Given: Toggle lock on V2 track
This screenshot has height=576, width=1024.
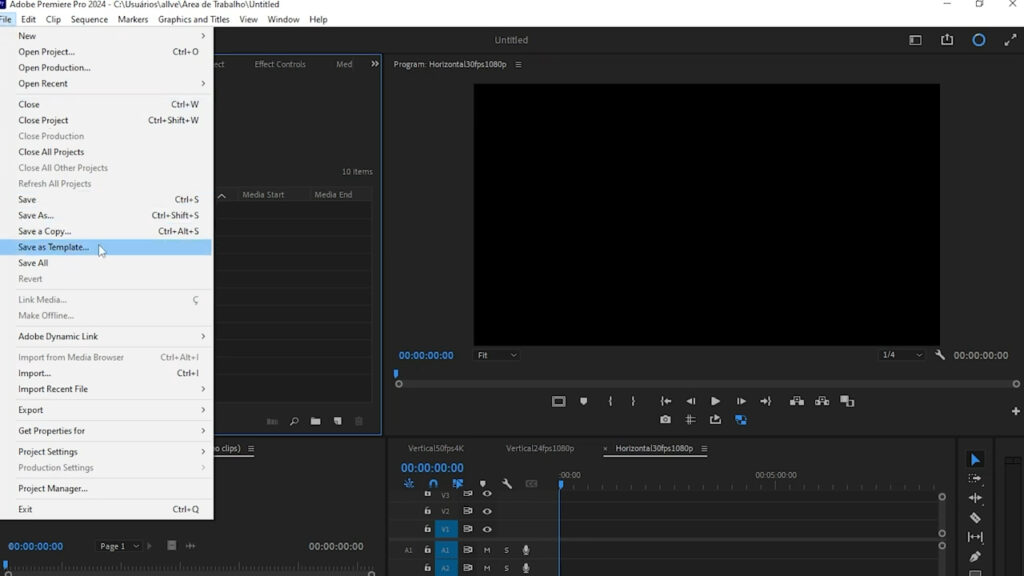Looking at the screenshot, I should [x=427, y=511].
